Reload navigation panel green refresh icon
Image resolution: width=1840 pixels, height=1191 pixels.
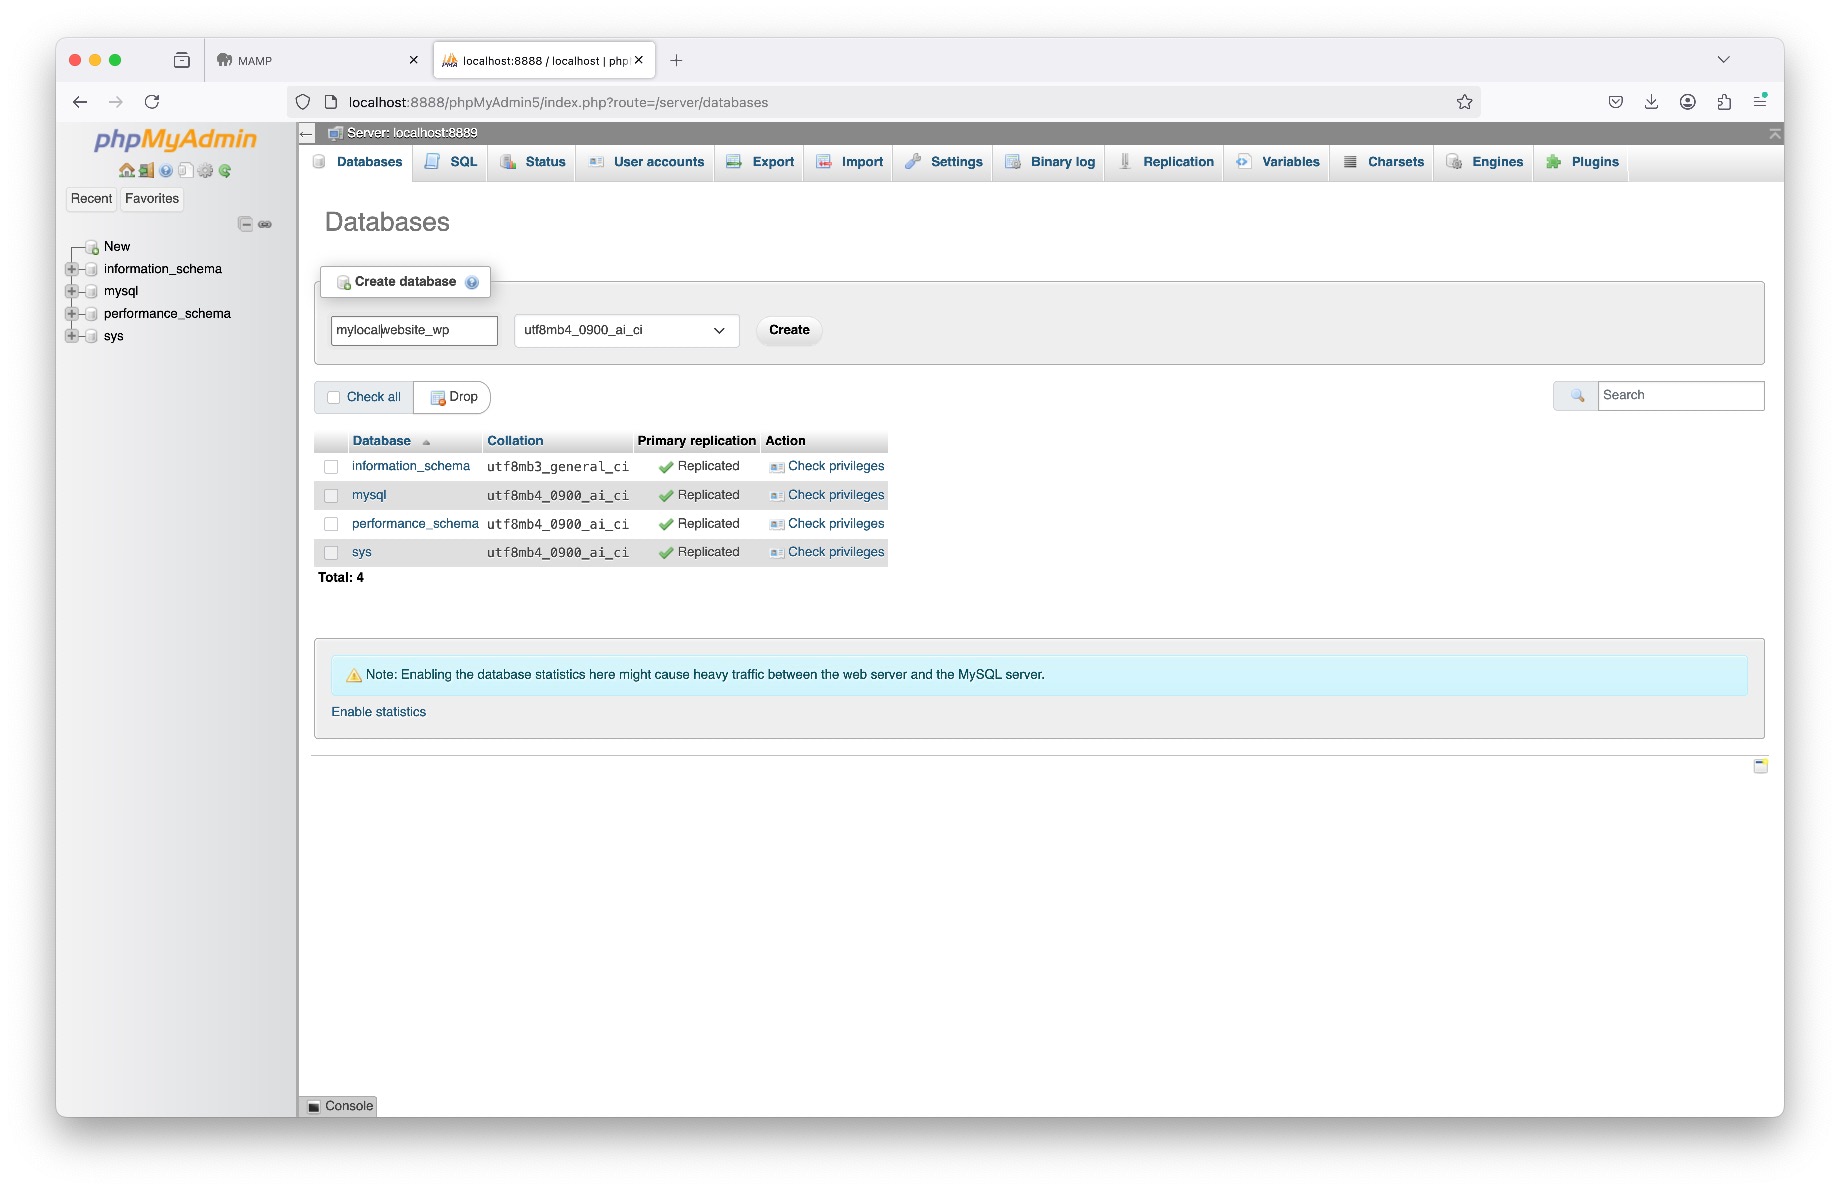click(x=225, y=171)
